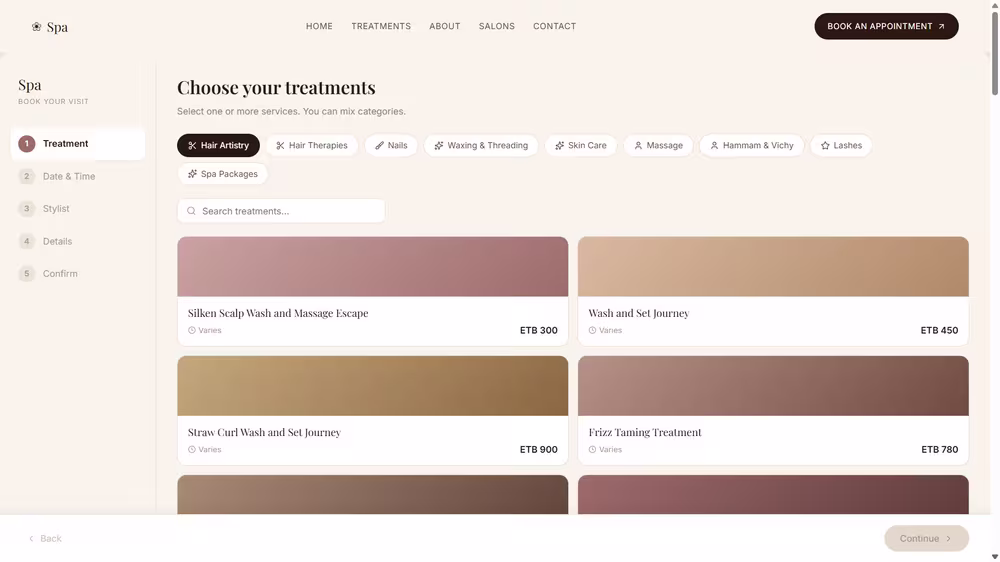Choose the Hair Therapies category
The width and height of the screenshot is (1000, 562).
point(312,145)
